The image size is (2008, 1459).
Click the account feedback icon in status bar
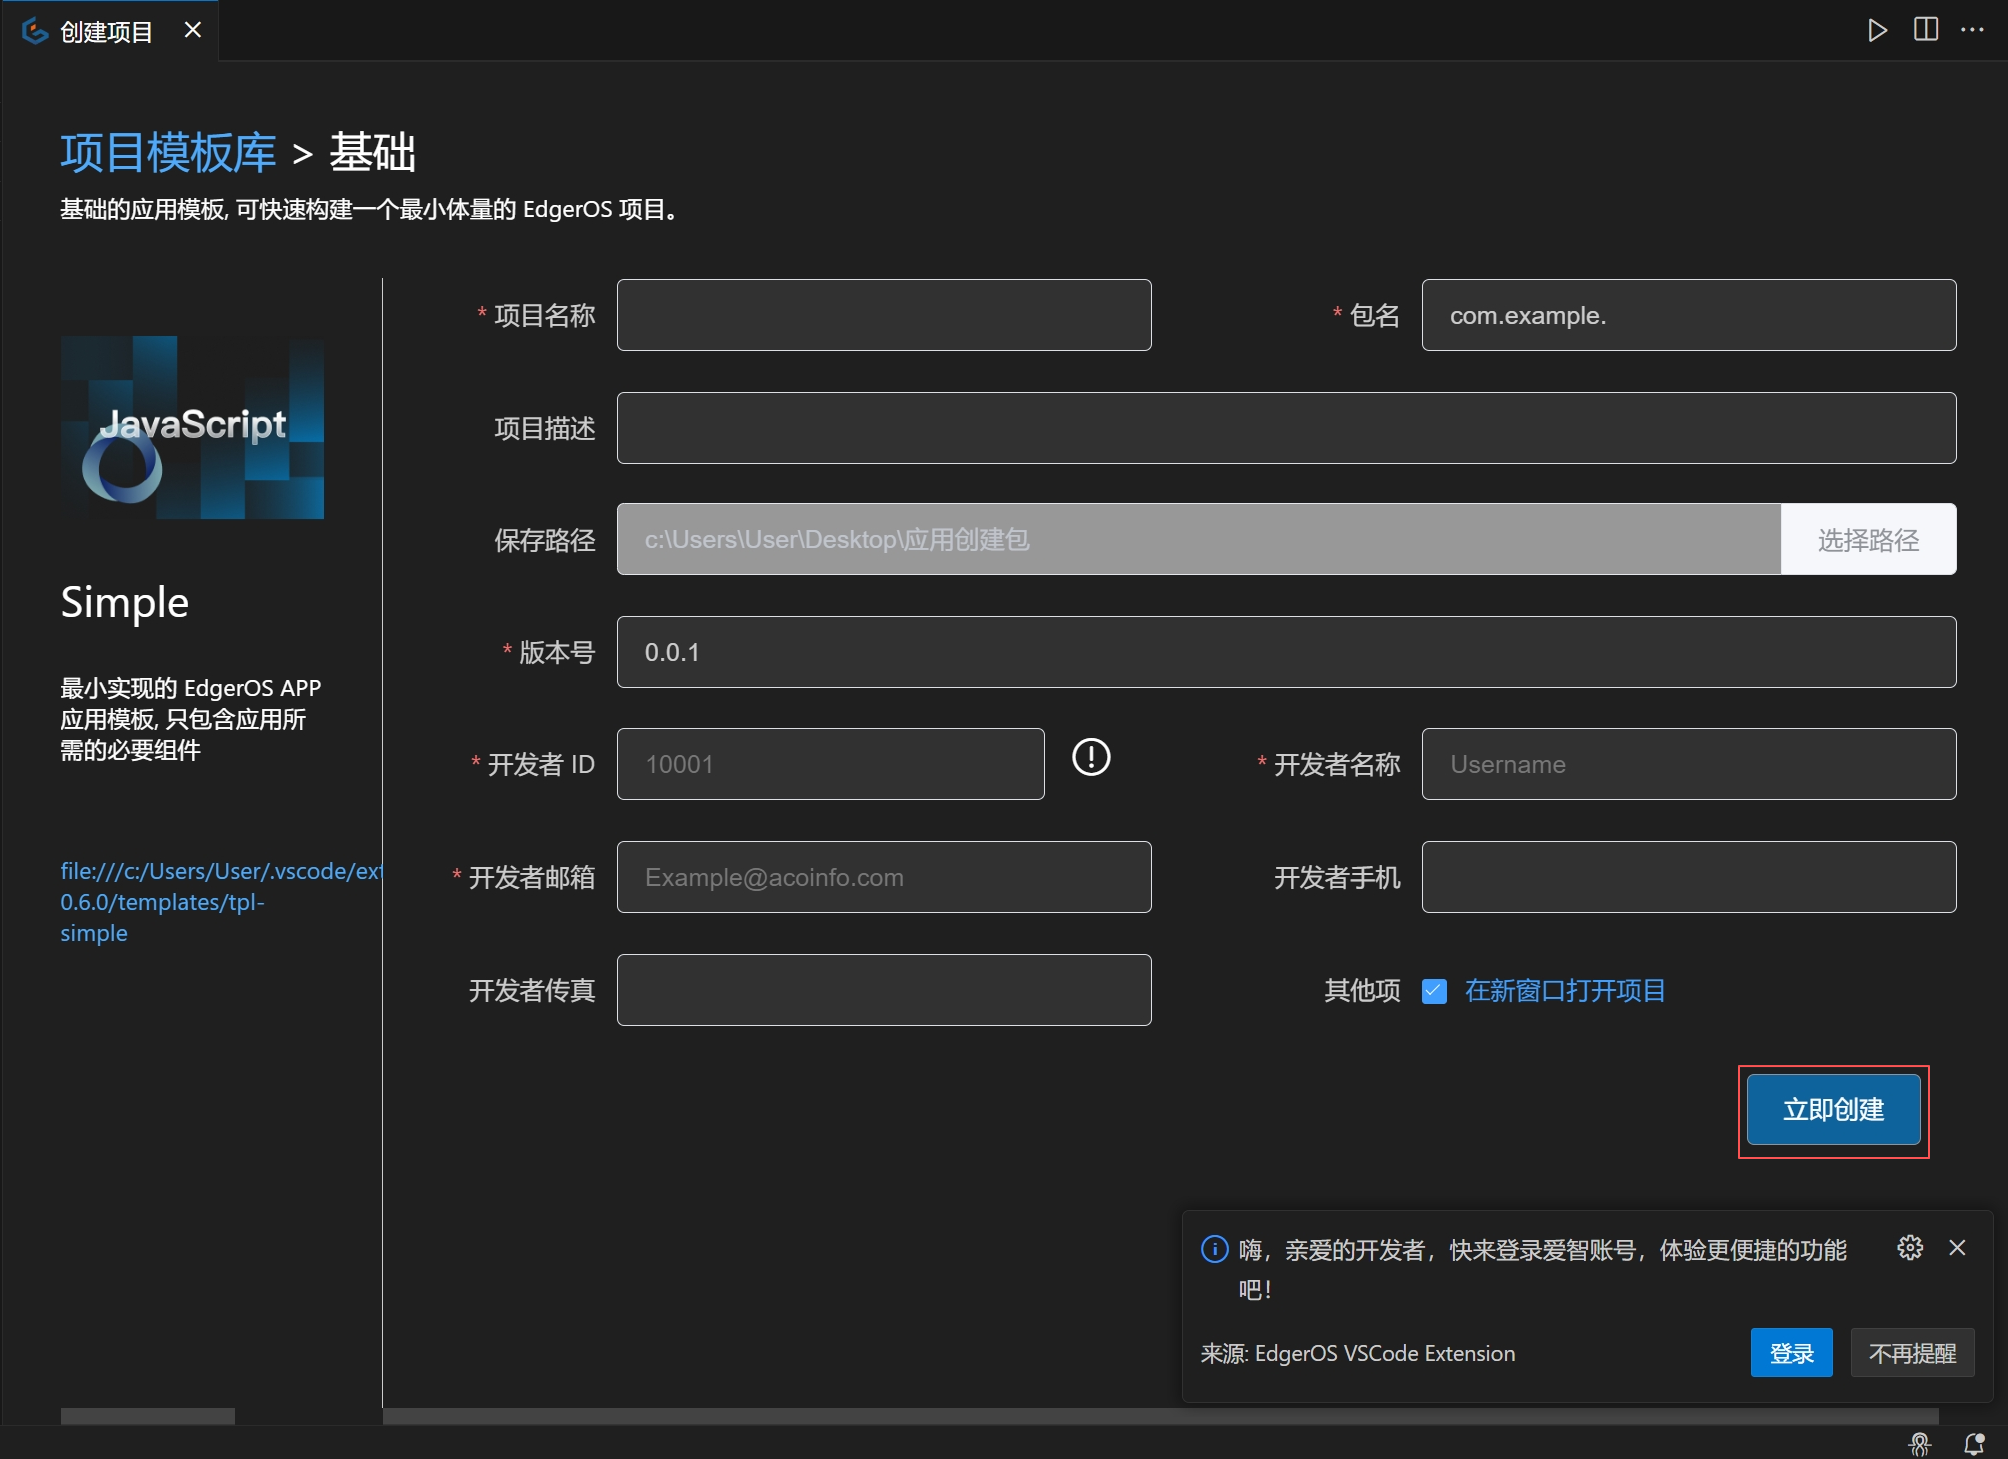[1919, 1443]
